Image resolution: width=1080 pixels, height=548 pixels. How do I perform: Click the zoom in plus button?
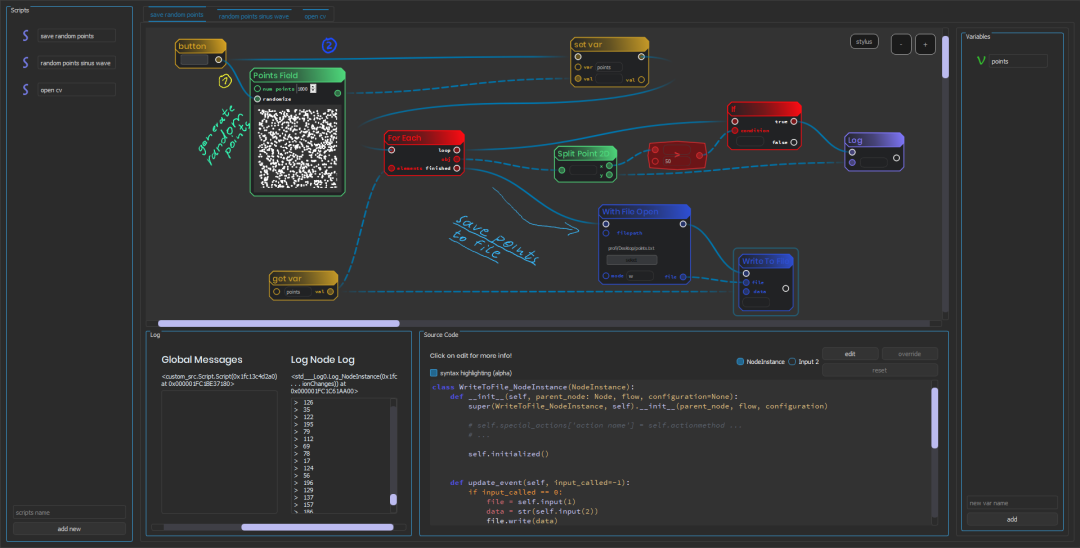(x=925, y=44)
